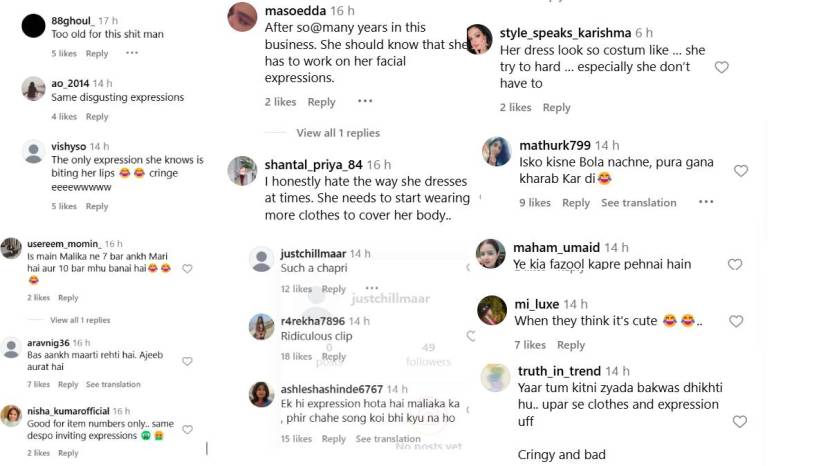Open more options on mathurk799's comment
Viewport: 830px width, 466px height.
point(706,202)
